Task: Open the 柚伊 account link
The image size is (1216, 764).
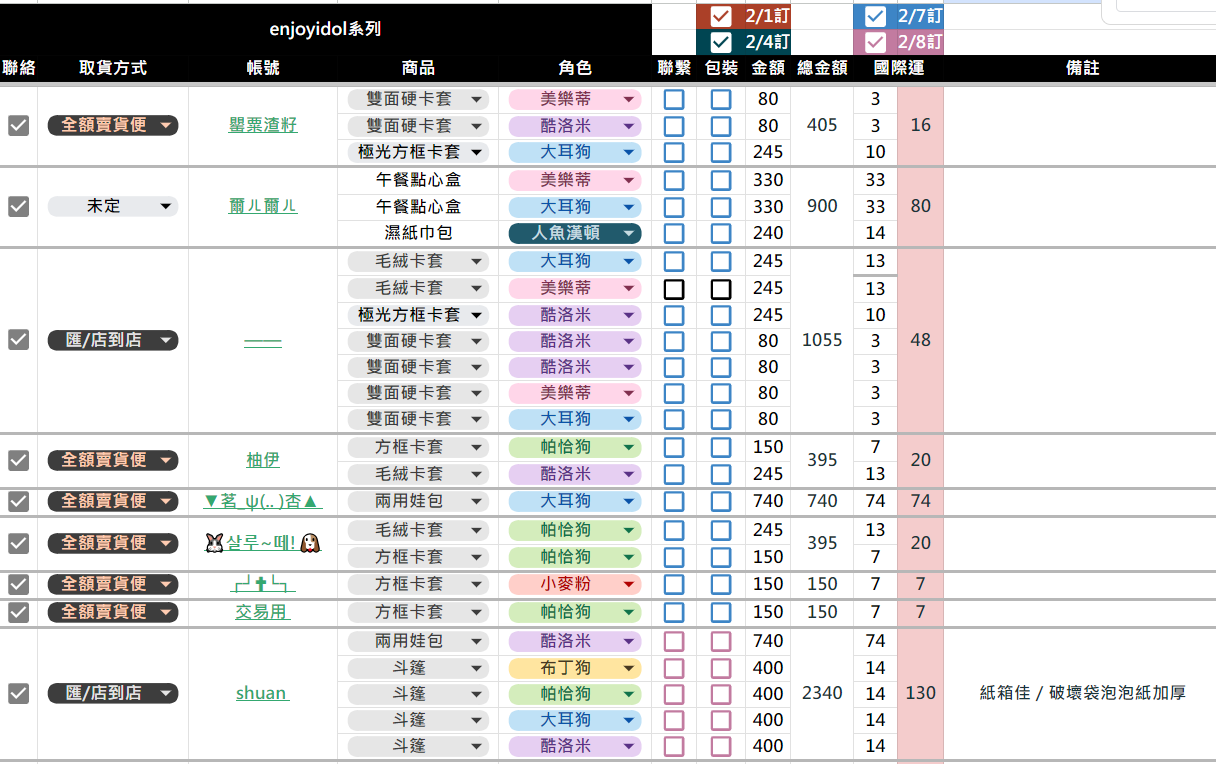Action: tap(262, 460)
